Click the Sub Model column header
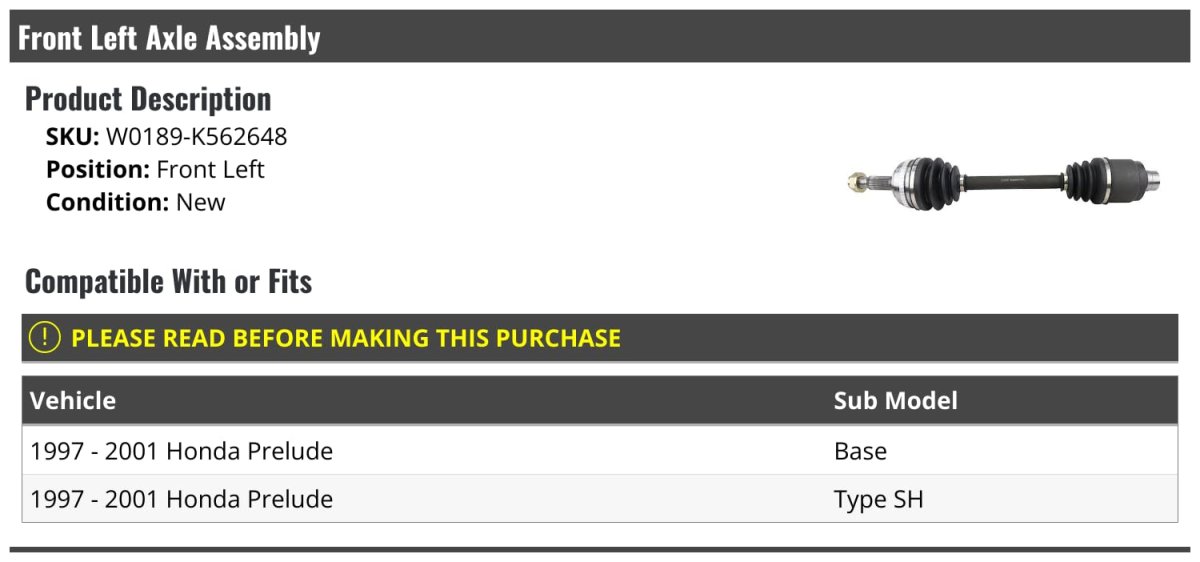 coord(895,401)
